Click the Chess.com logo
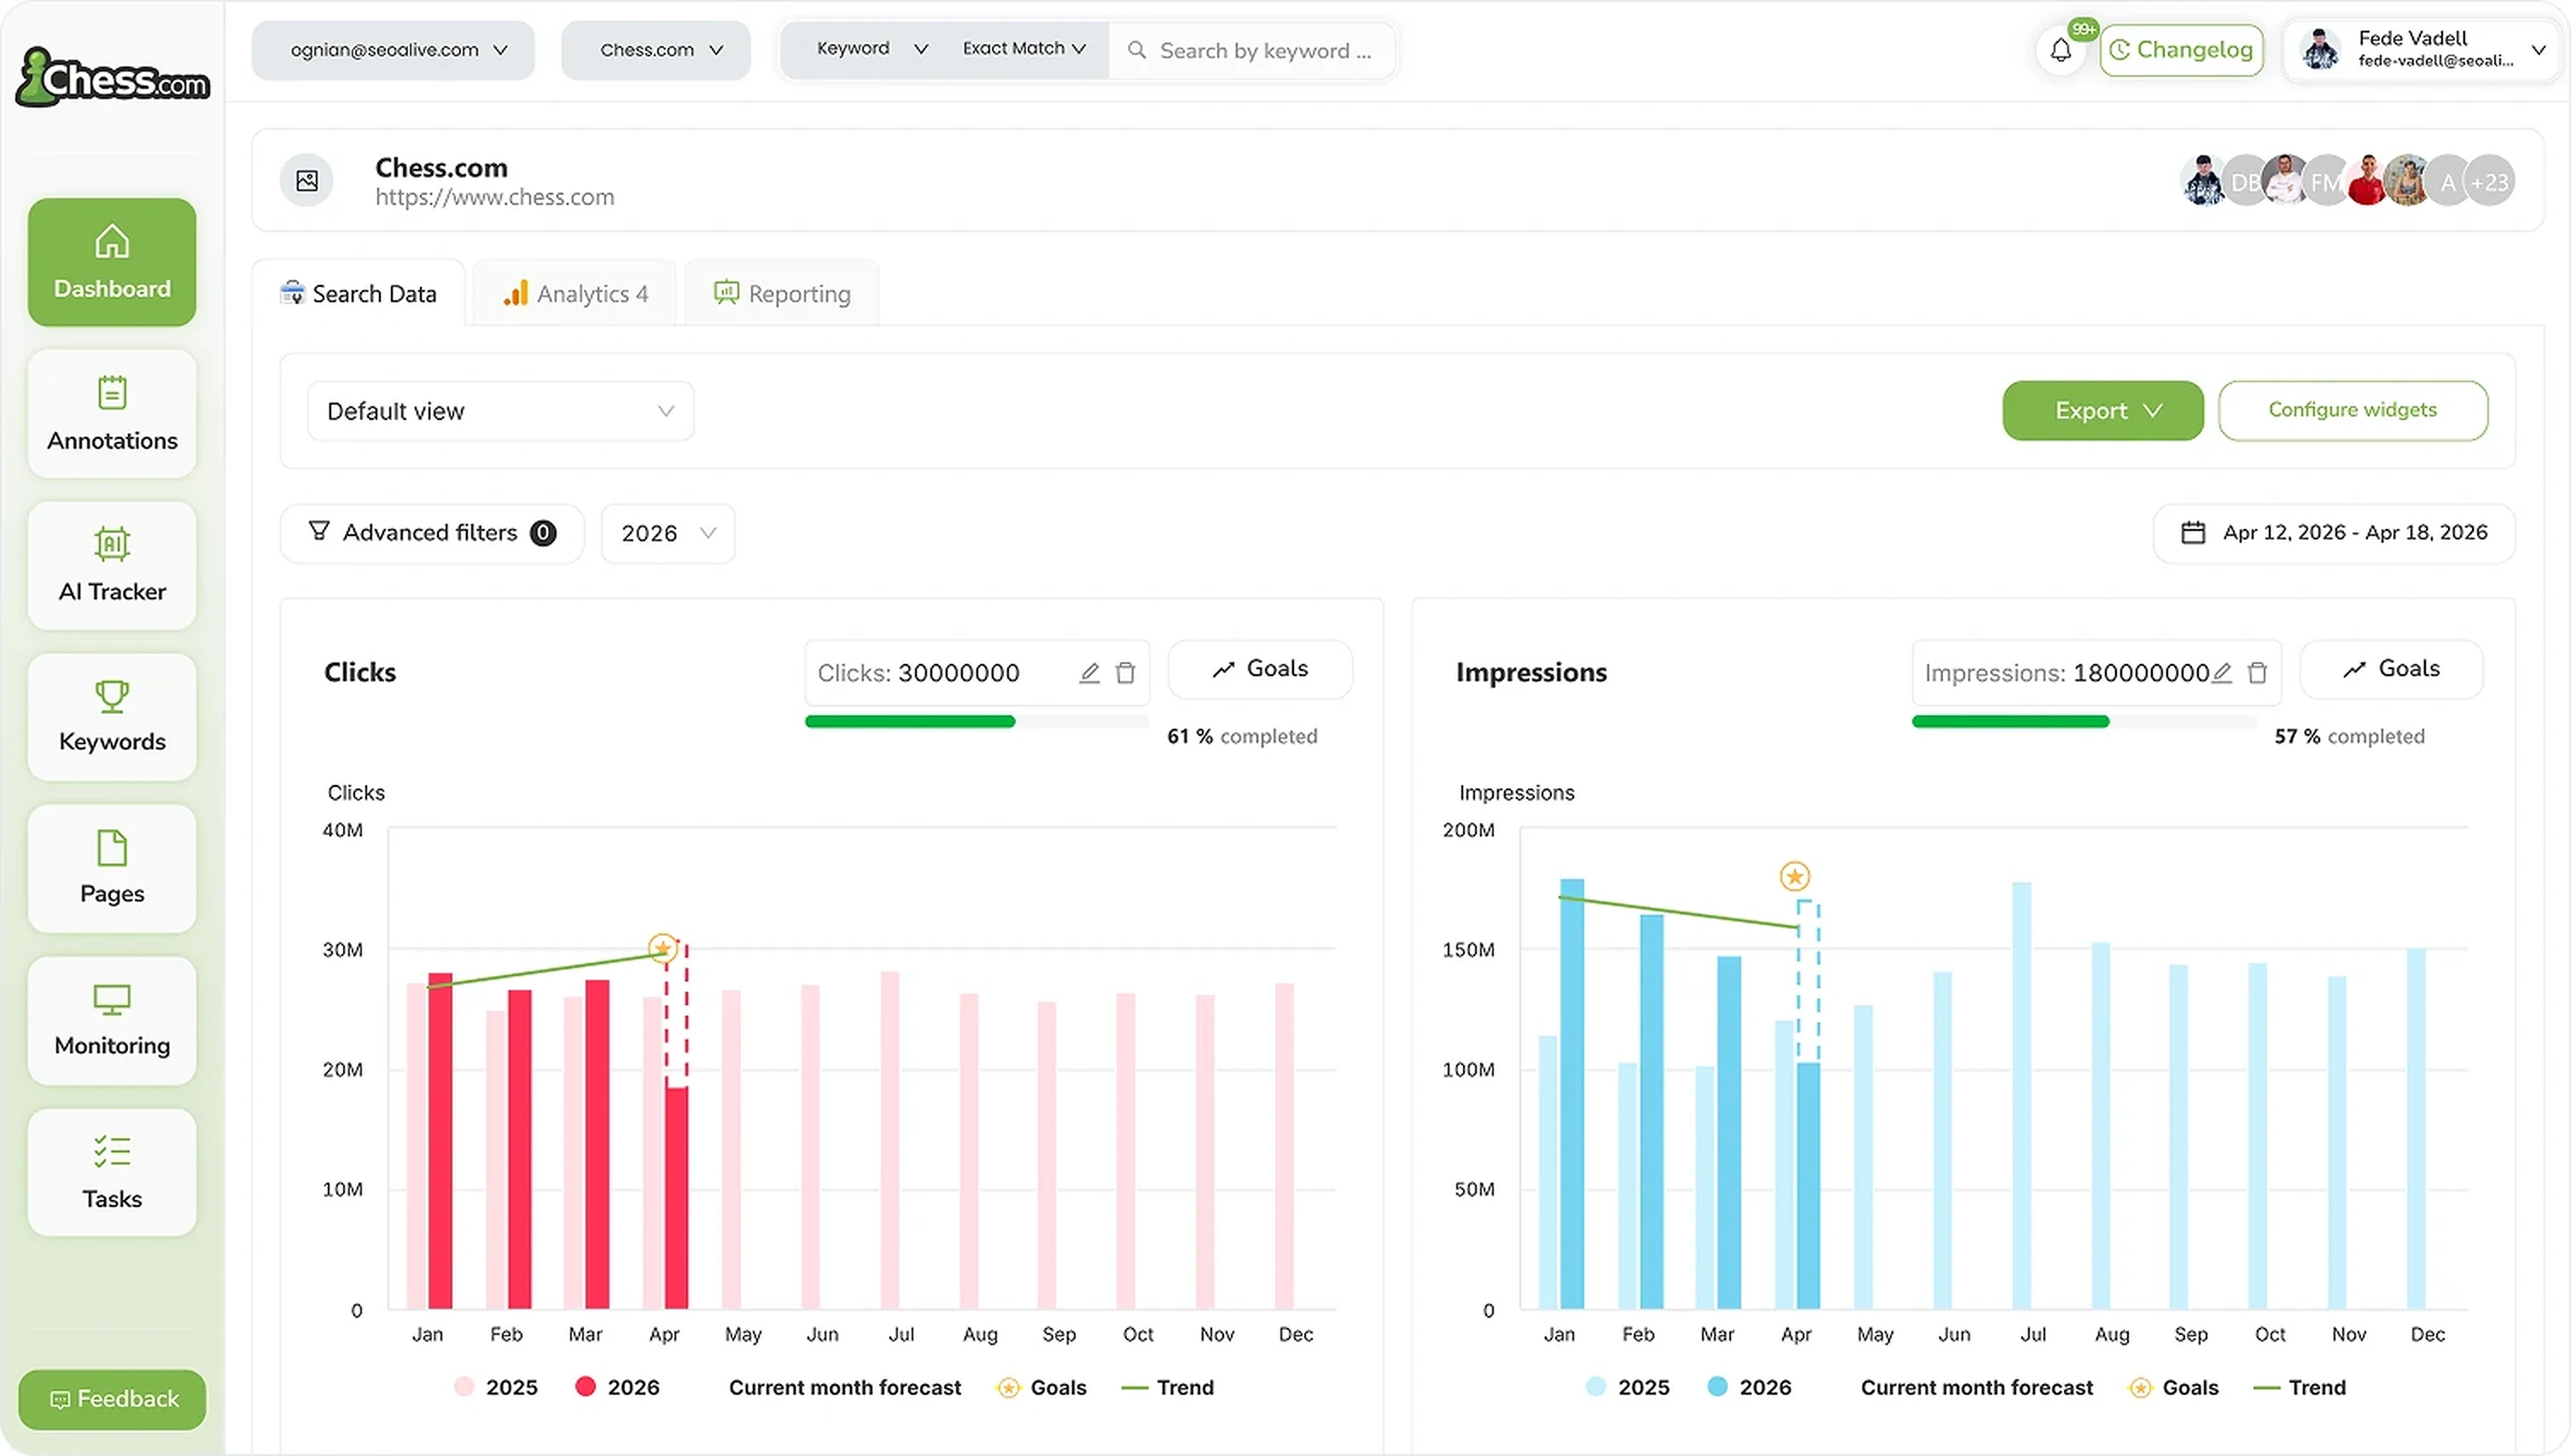 [113, 77]
